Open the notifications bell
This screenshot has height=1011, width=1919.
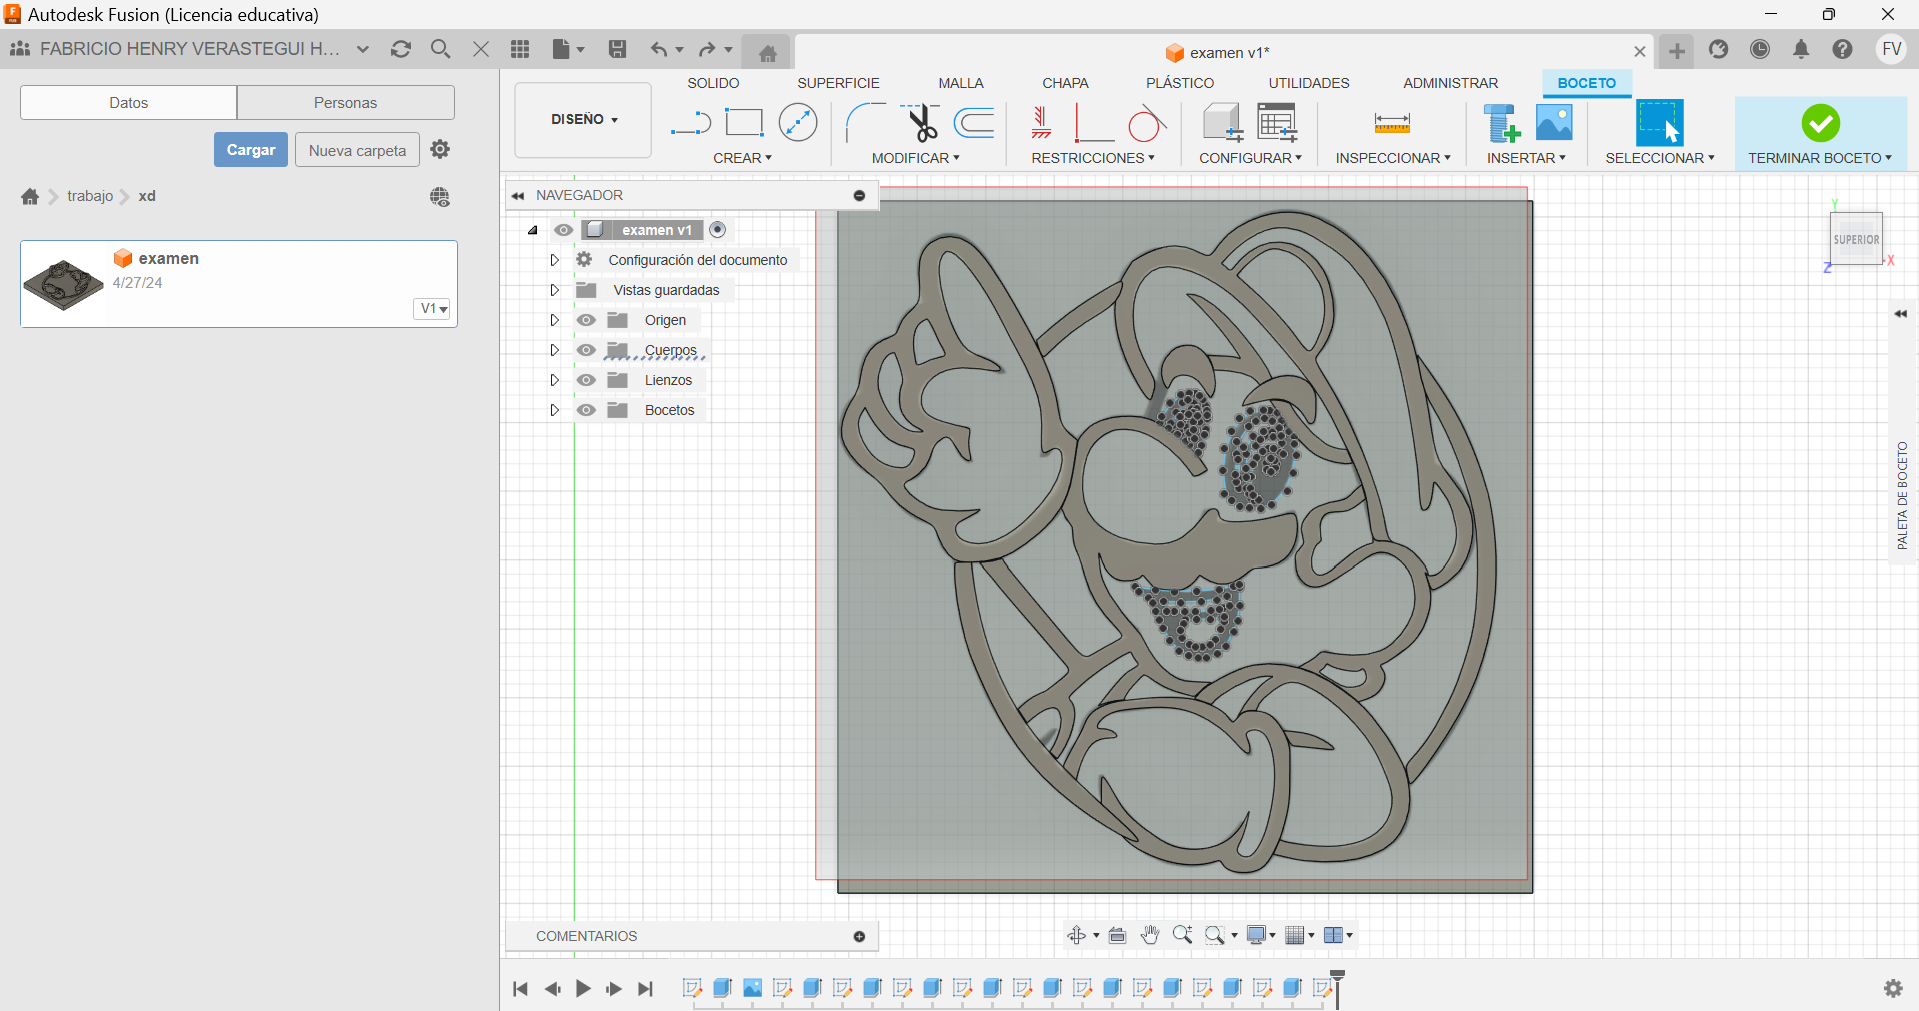pyautogui.click(x=1801, y=49)
